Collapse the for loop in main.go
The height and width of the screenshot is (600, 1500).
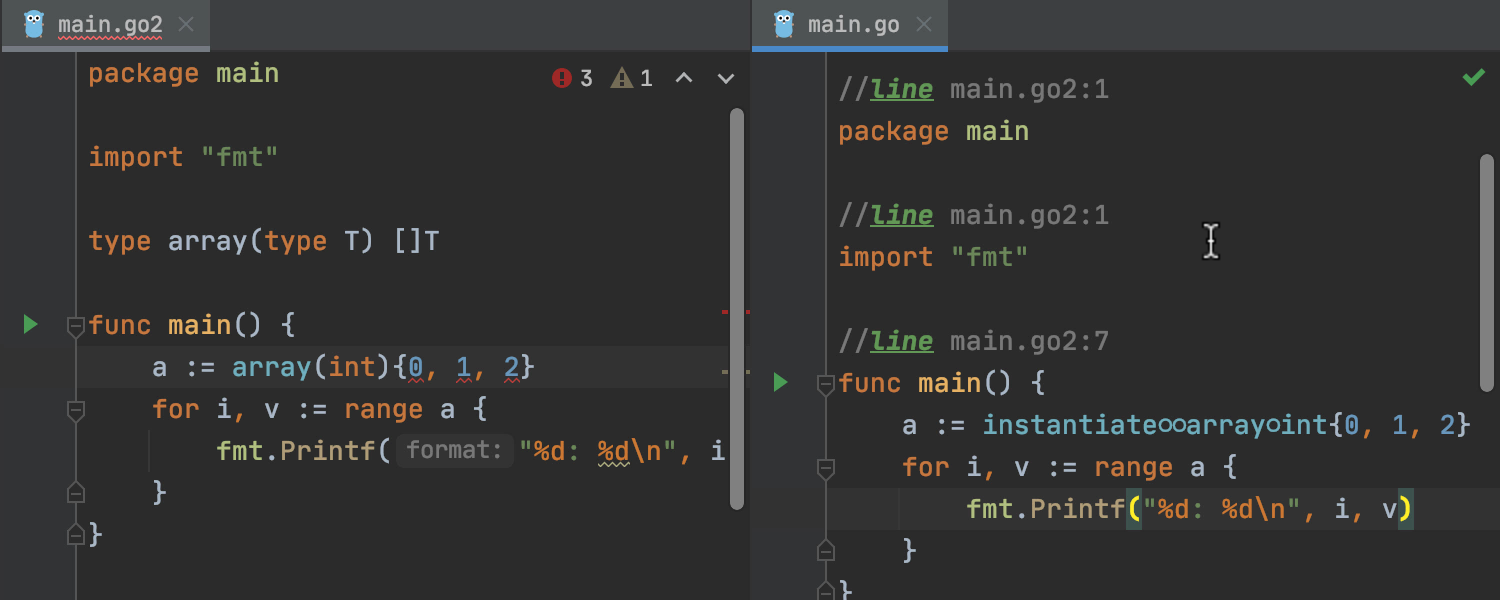click(825, 467)
